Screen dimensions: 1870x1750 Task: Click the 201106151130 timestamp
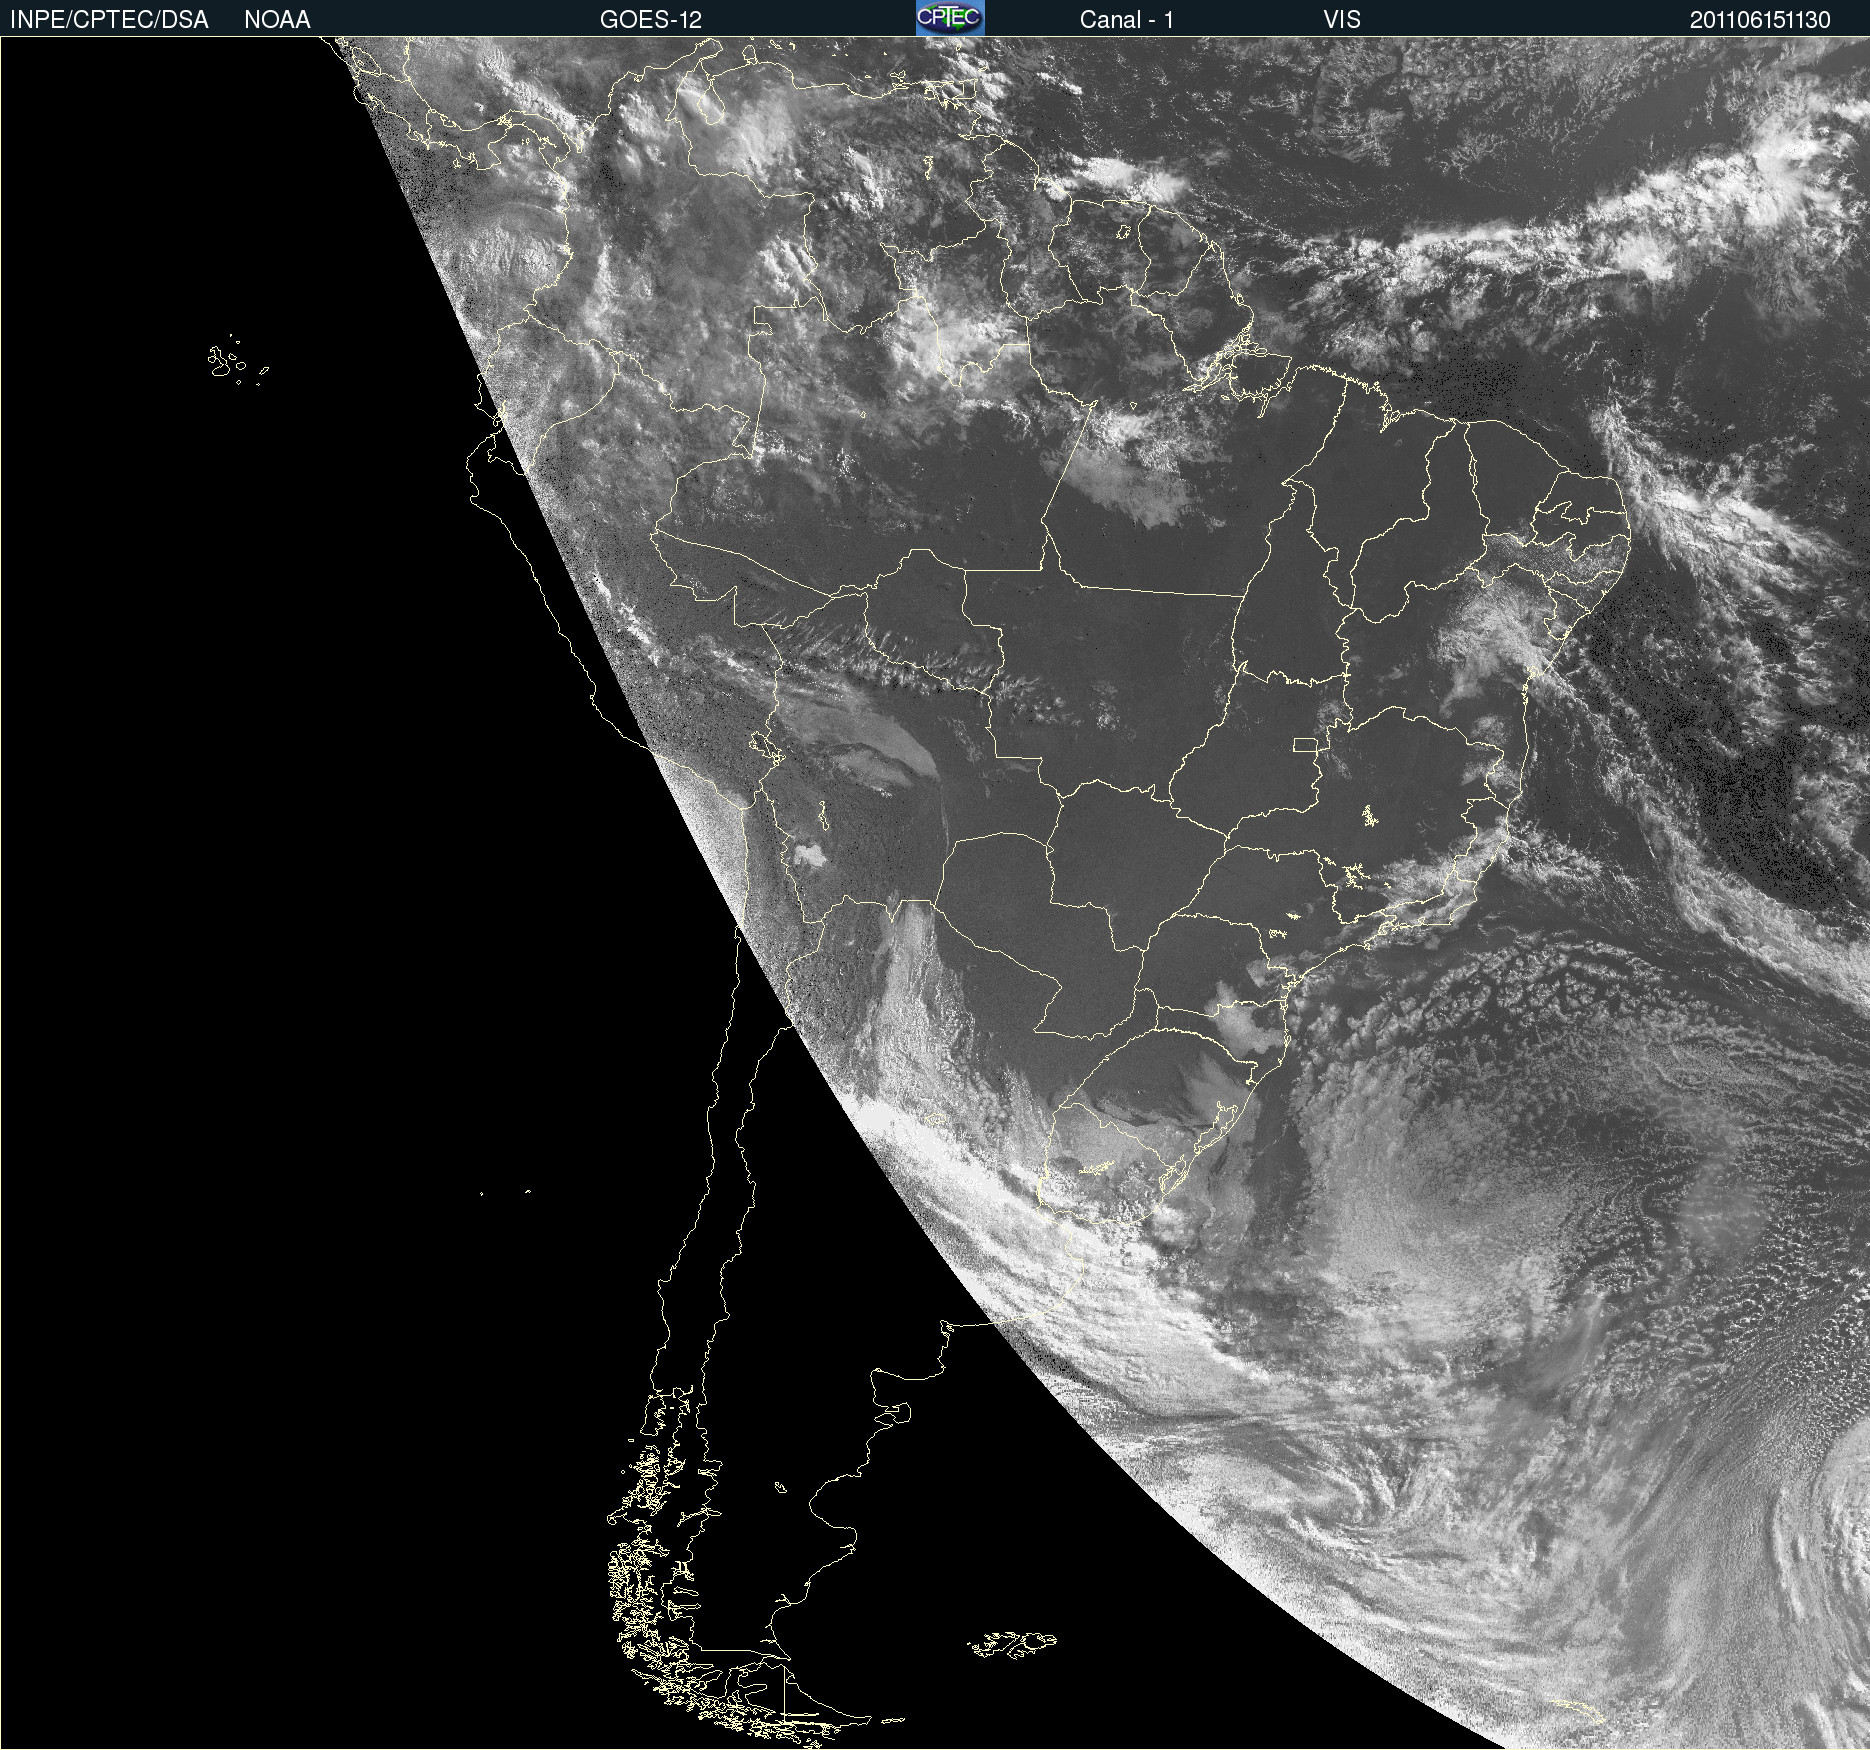[x=1760, y=20]
